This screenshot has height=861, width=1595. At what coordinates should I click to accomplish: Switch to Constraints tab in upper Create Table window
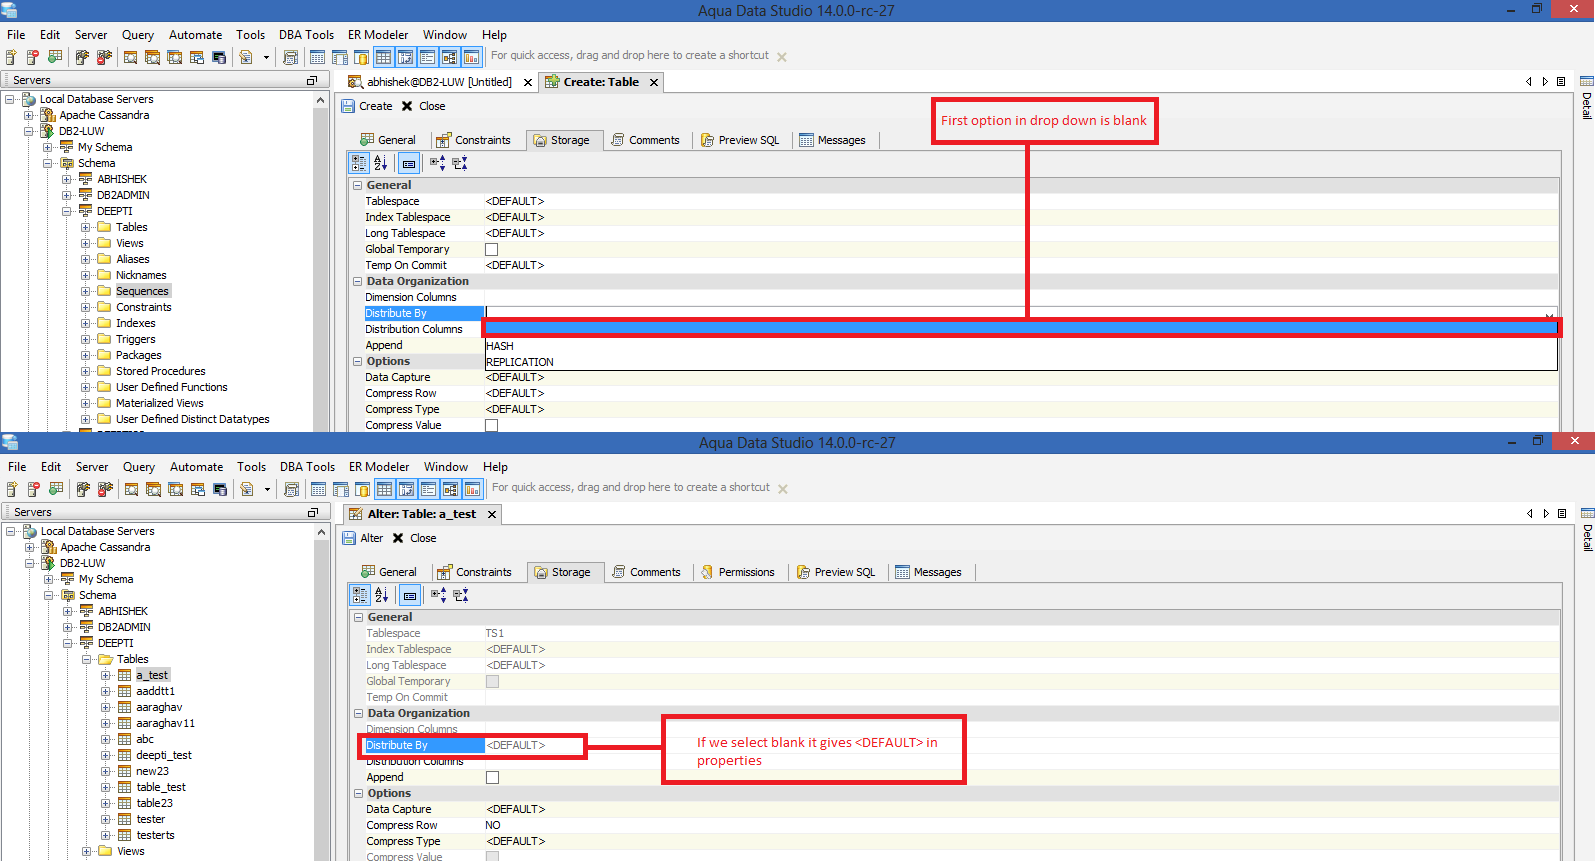[x=473, y=141]
